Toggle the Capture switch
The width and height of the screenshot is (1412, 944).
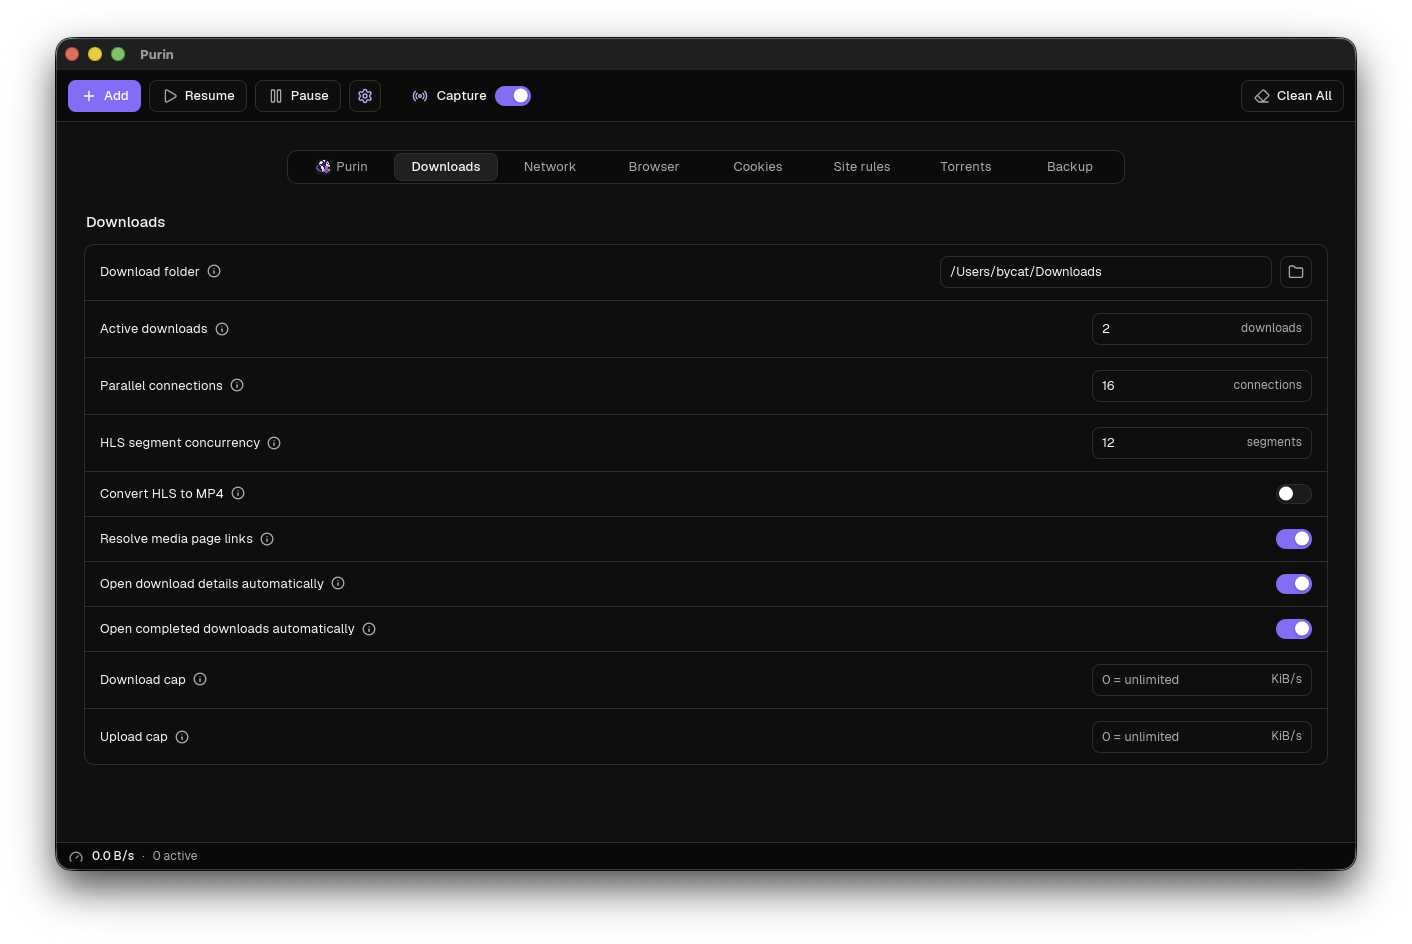513,96
